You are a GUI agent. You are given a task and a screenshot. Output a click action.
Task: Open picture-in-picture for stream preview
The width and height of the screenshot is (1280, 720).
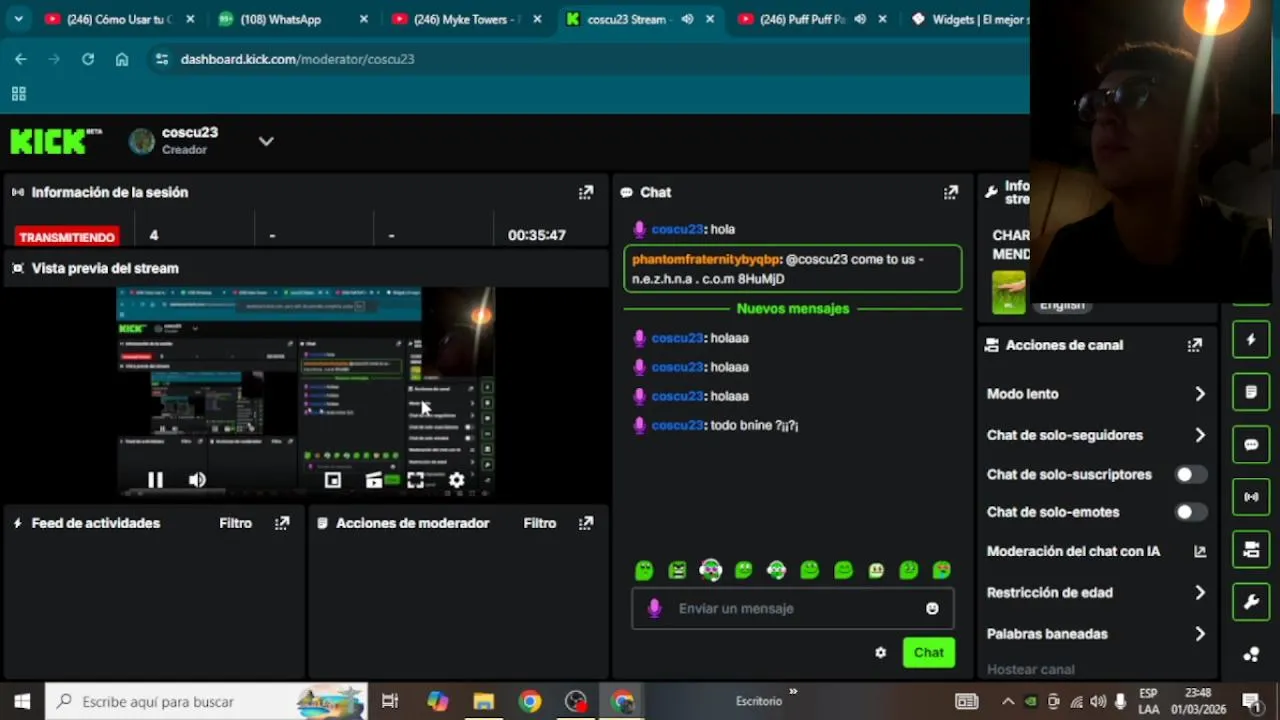333,480
